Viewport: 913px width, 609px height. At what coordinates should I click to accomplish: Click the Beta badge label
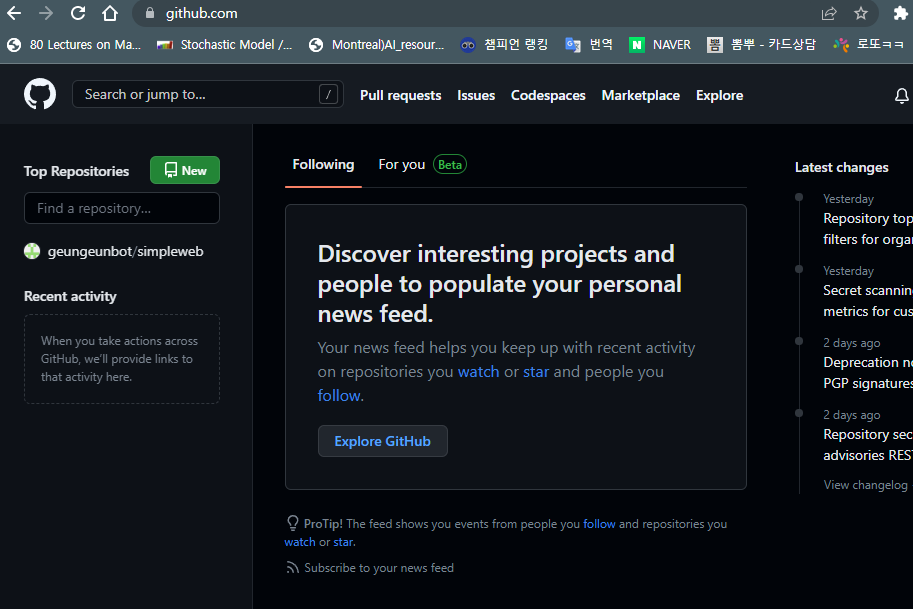coord(450,165)
